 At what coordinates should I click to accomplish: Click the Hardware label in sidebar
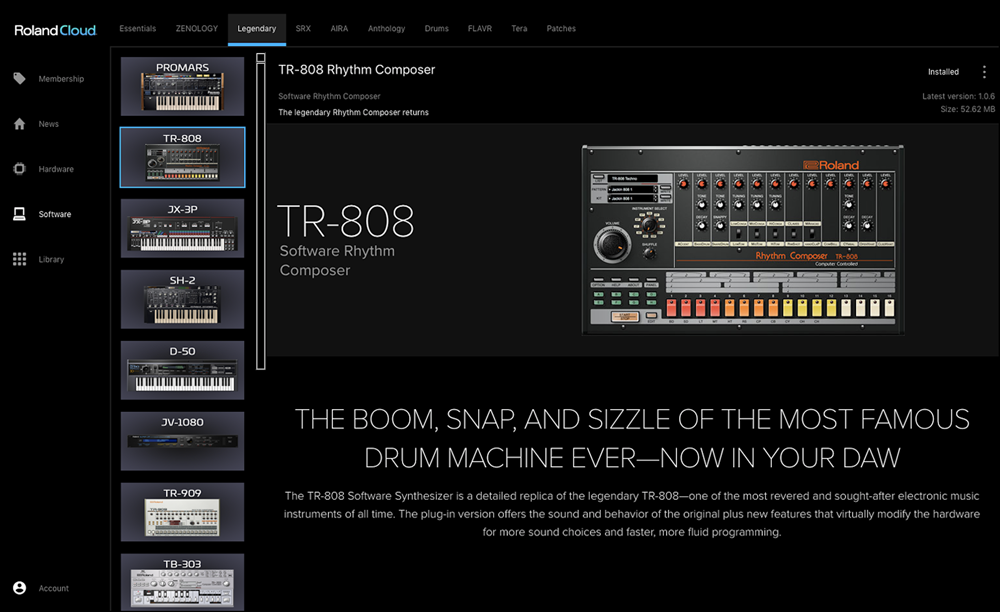pyautogui.click(x=56, y=170)
